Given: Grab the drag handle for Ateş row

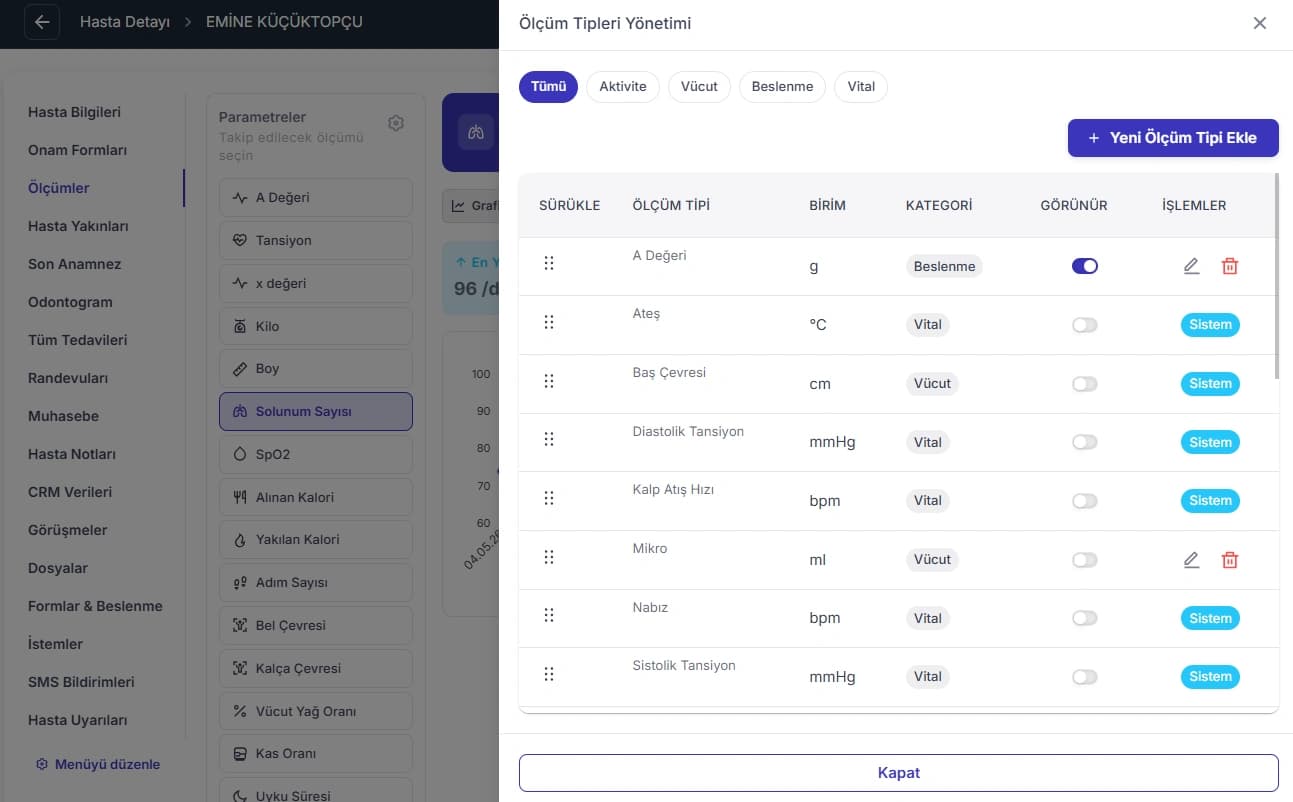Looking at the screenshot, I should (x=549, y=322).
